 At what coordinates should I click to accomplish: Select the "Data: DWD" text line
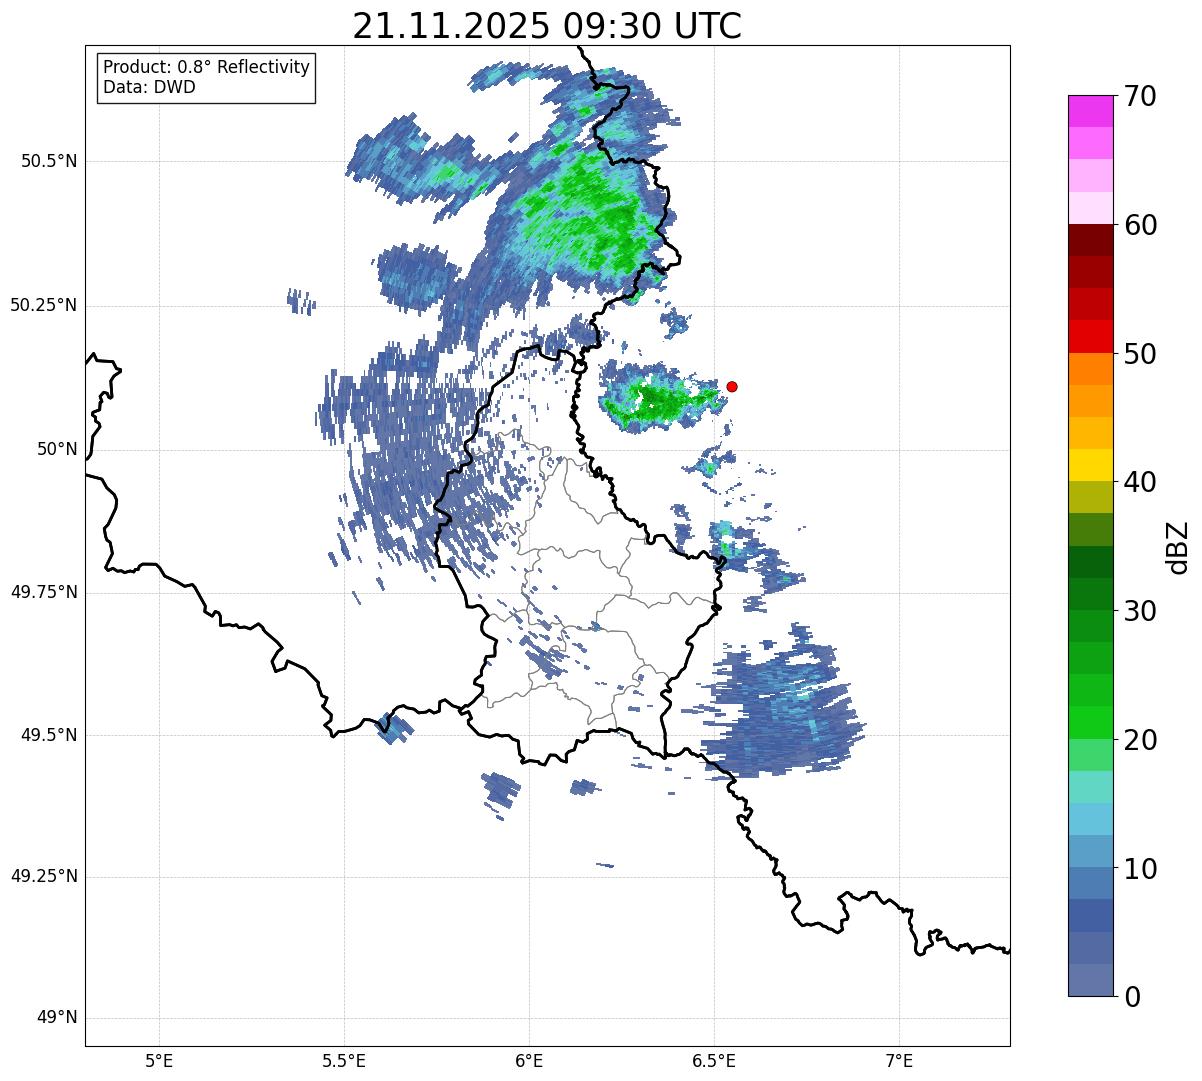coord(150,87)
